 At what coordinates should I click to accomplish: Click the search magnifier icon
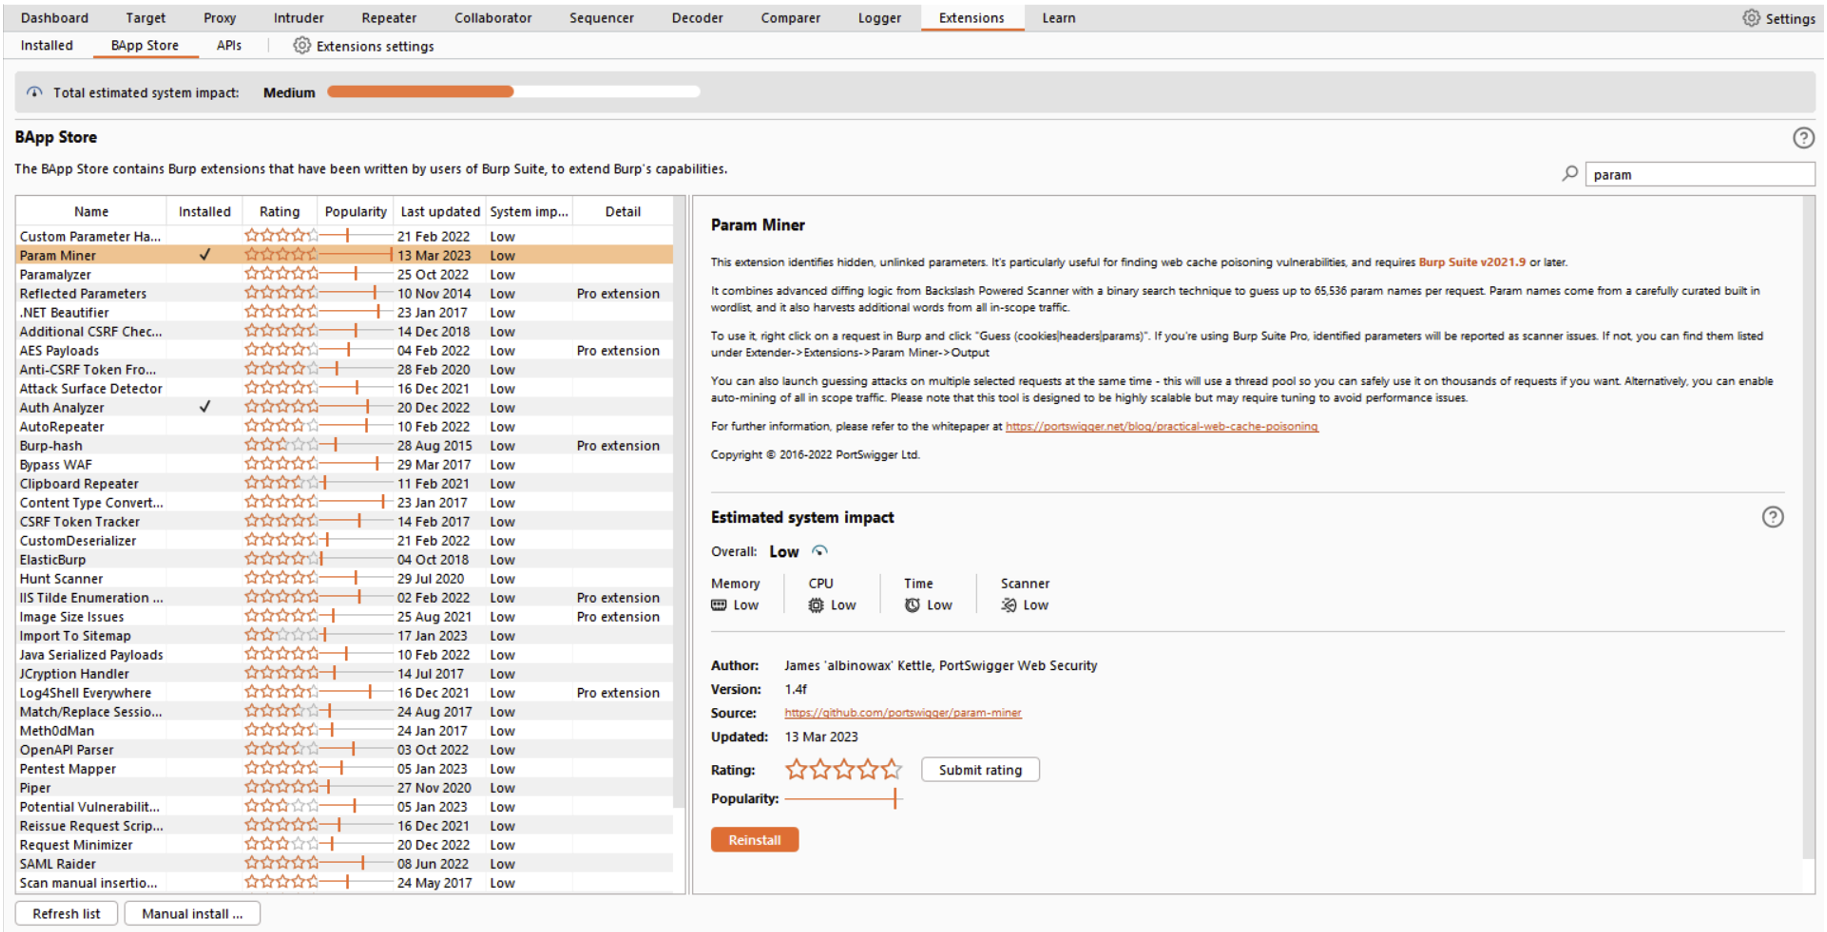pos(1570,174)
